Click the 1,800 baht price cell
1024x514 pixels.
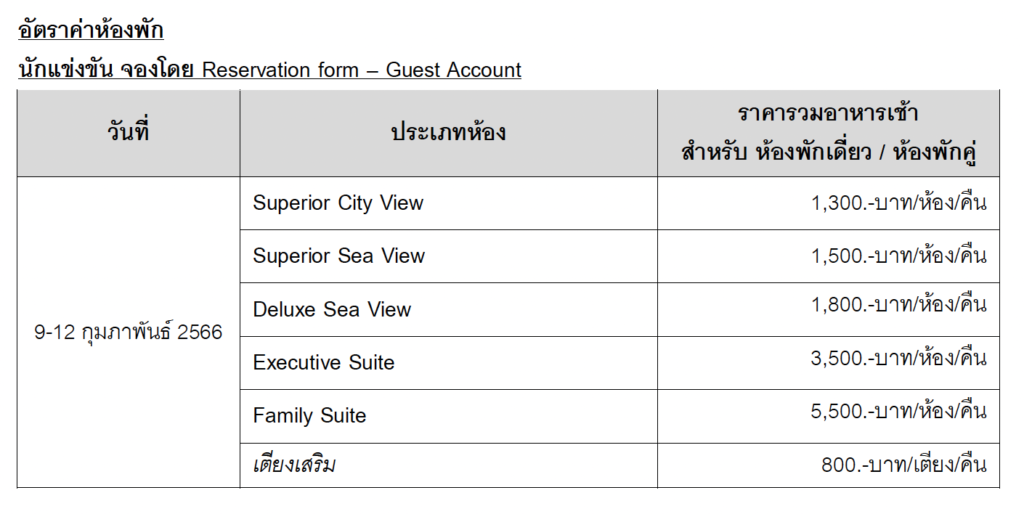(x=898, y=304)
